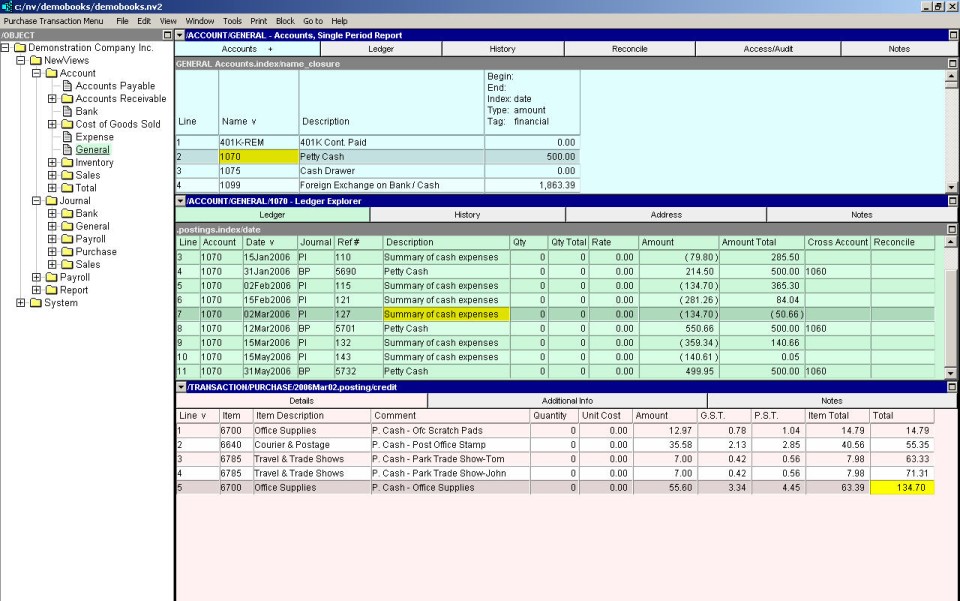Viewport: 960px width, 601px height.
Task: Maximize the Ledger Explorer pane via title bar box
Action: point(952,201)
